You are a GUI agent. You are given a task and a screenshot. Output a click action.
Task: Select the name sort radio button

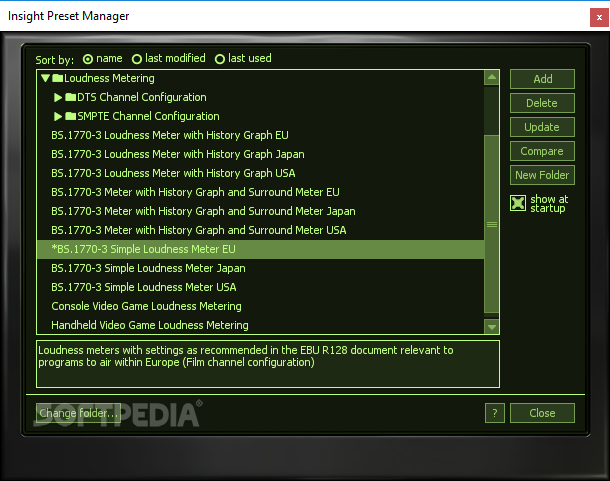(x=88, y=59)
